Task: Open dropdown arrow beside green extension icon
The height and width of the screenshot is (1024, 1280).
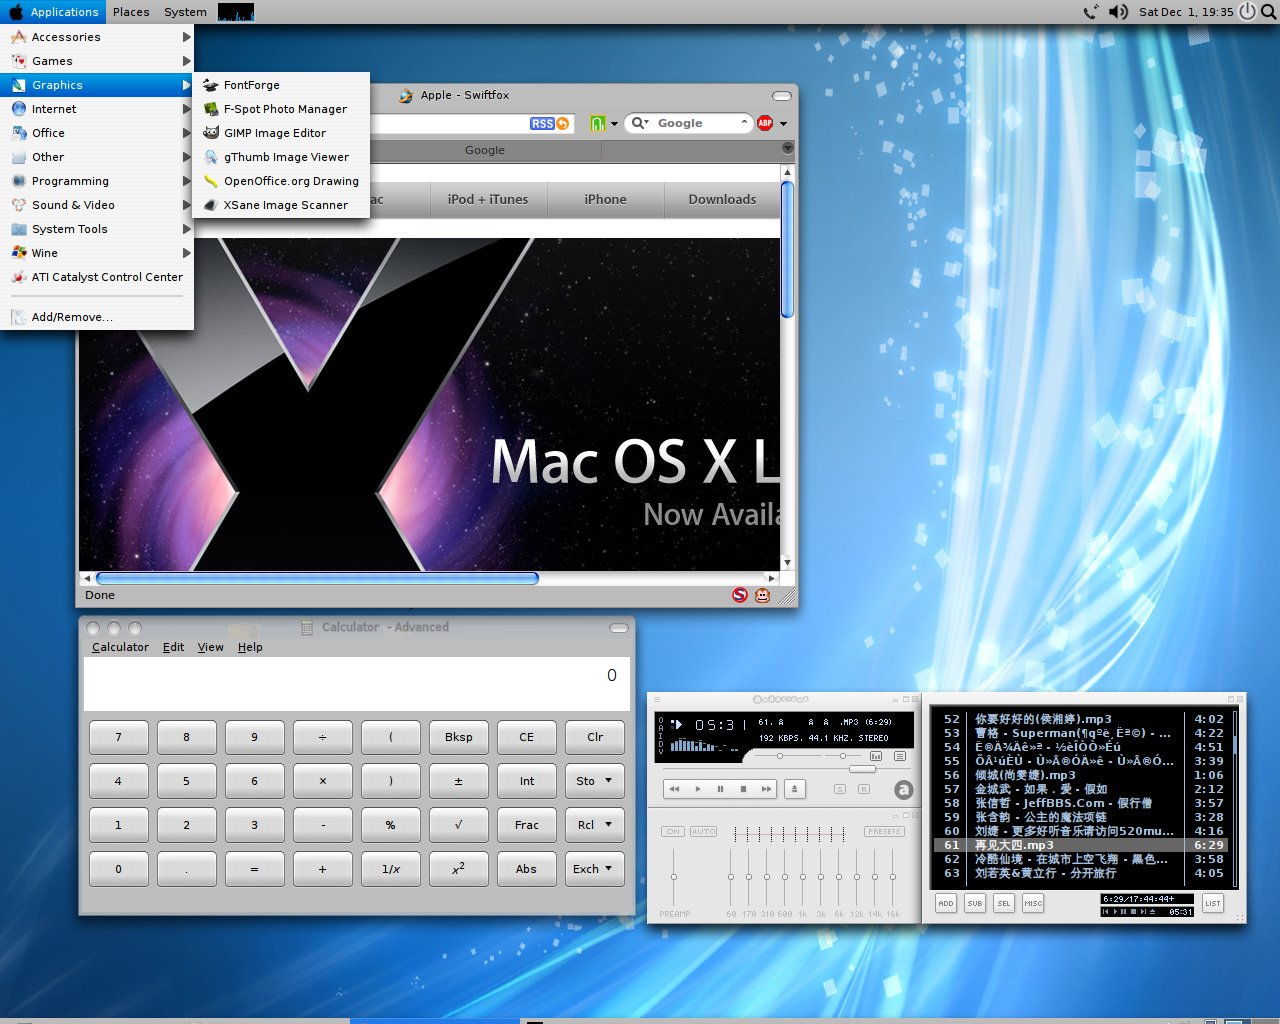Action: tap(614, 124)
